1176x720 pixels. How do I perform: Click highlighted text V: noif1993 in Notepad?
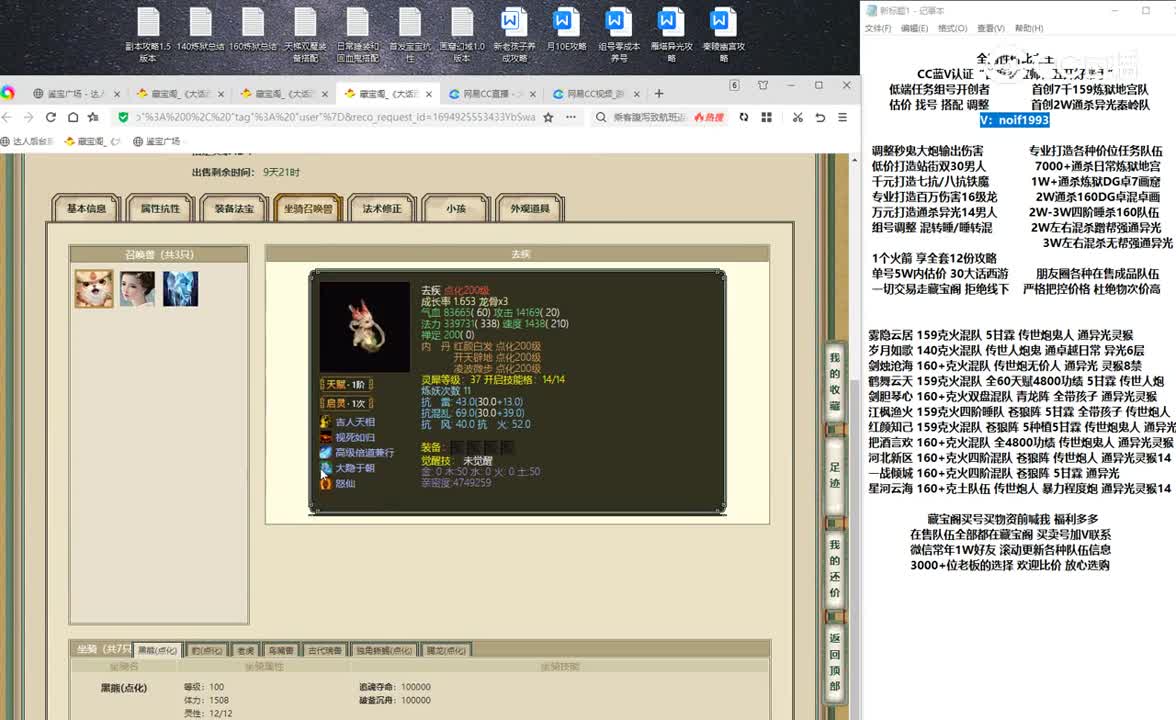tap(1014, 120)
